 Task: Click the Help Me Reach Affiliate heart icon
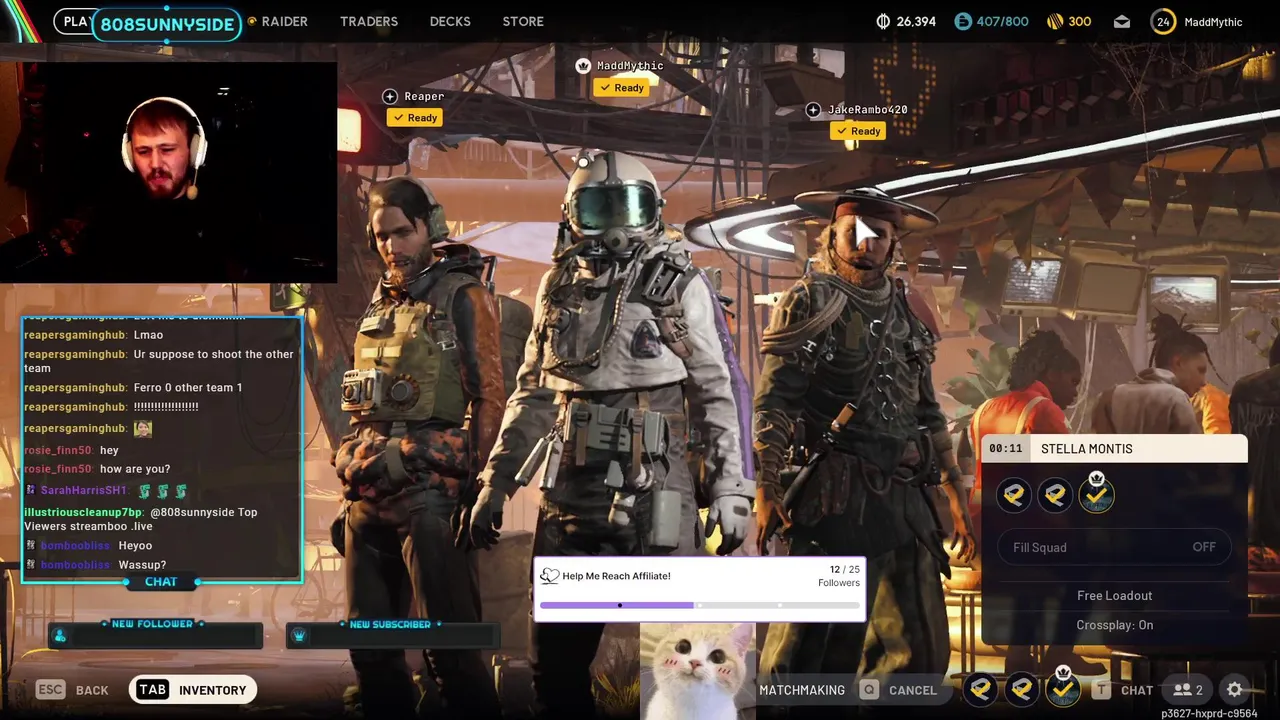click(549, 576)
